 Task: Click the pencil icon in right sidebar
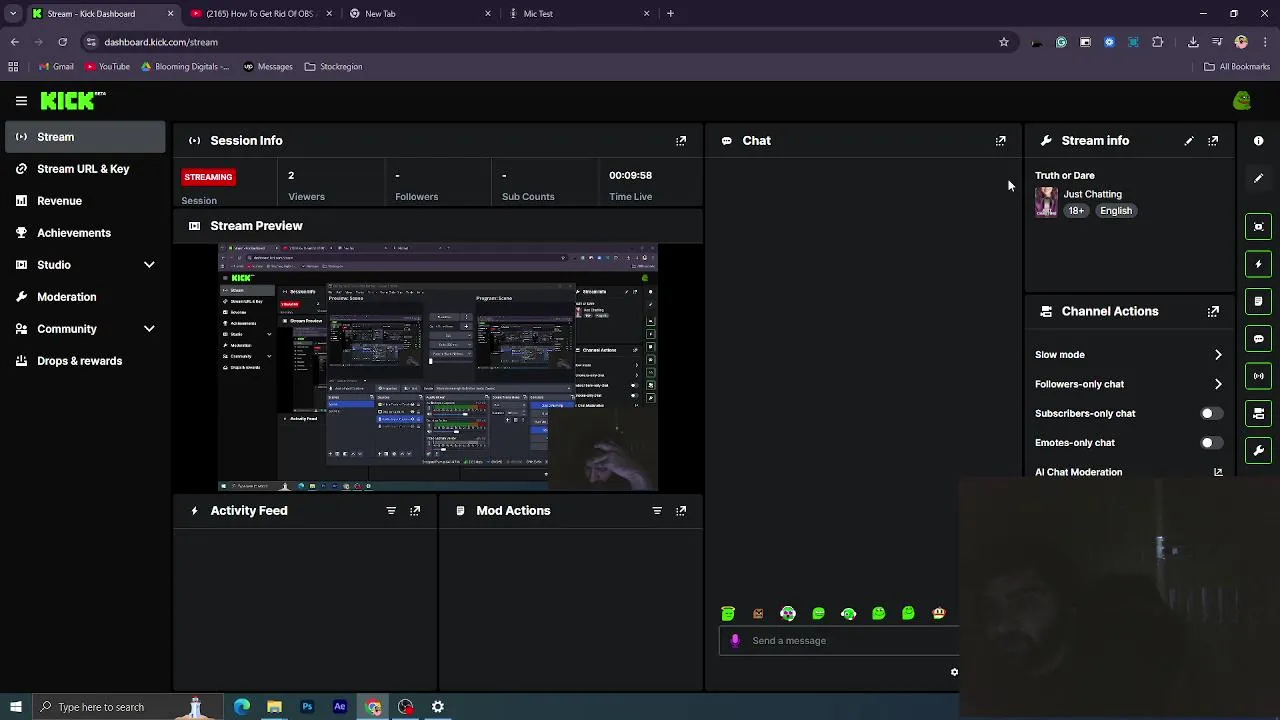tap(1259, 178)
